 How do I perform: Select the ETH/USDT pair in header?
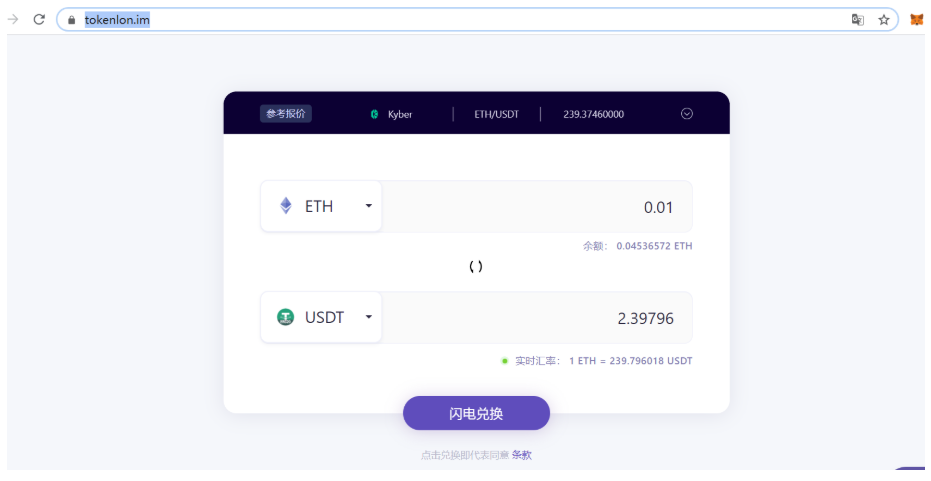pyautogui.click(x=496, y=114)
